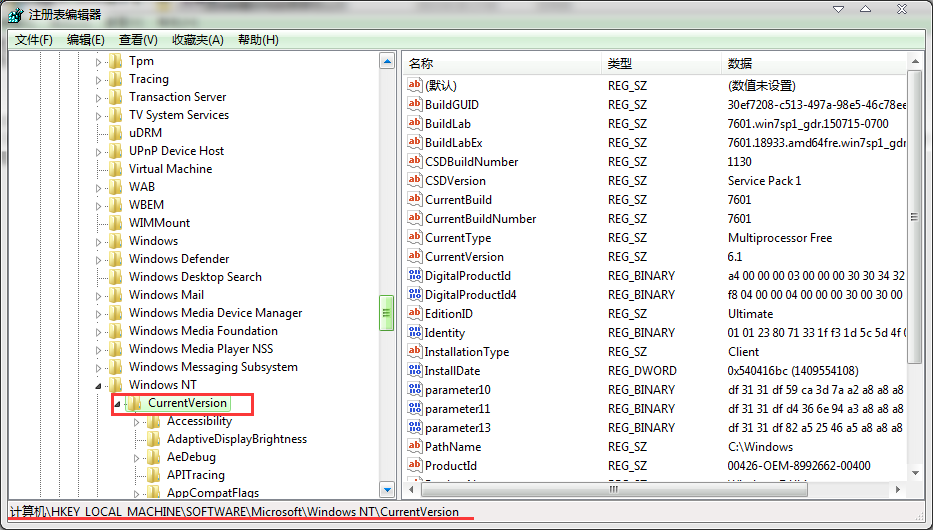Click the ProductId string value icon
933x530 pixels.
pos(415,465)
